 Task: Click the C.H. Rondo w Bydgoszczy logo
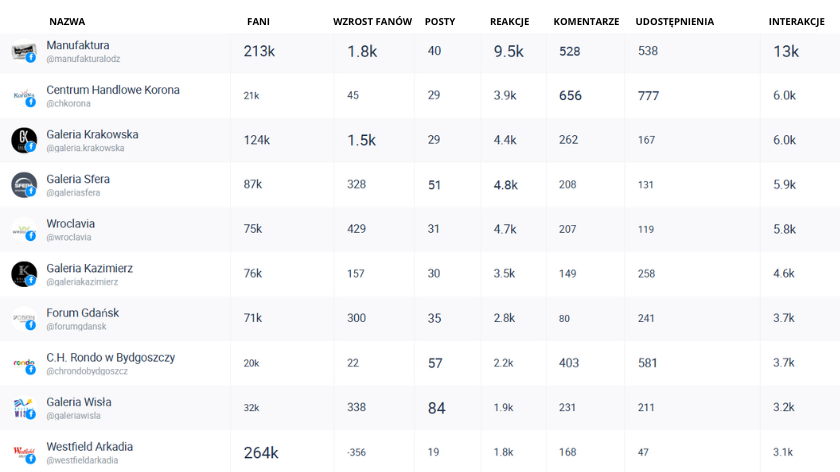click(x=23, y=363)
